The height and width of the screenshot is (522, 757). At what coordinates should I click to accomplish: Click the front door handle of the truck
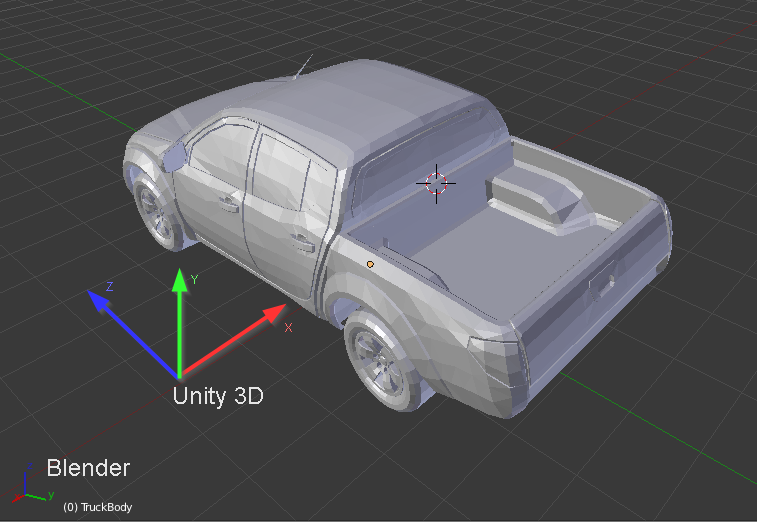coord(229,203)
